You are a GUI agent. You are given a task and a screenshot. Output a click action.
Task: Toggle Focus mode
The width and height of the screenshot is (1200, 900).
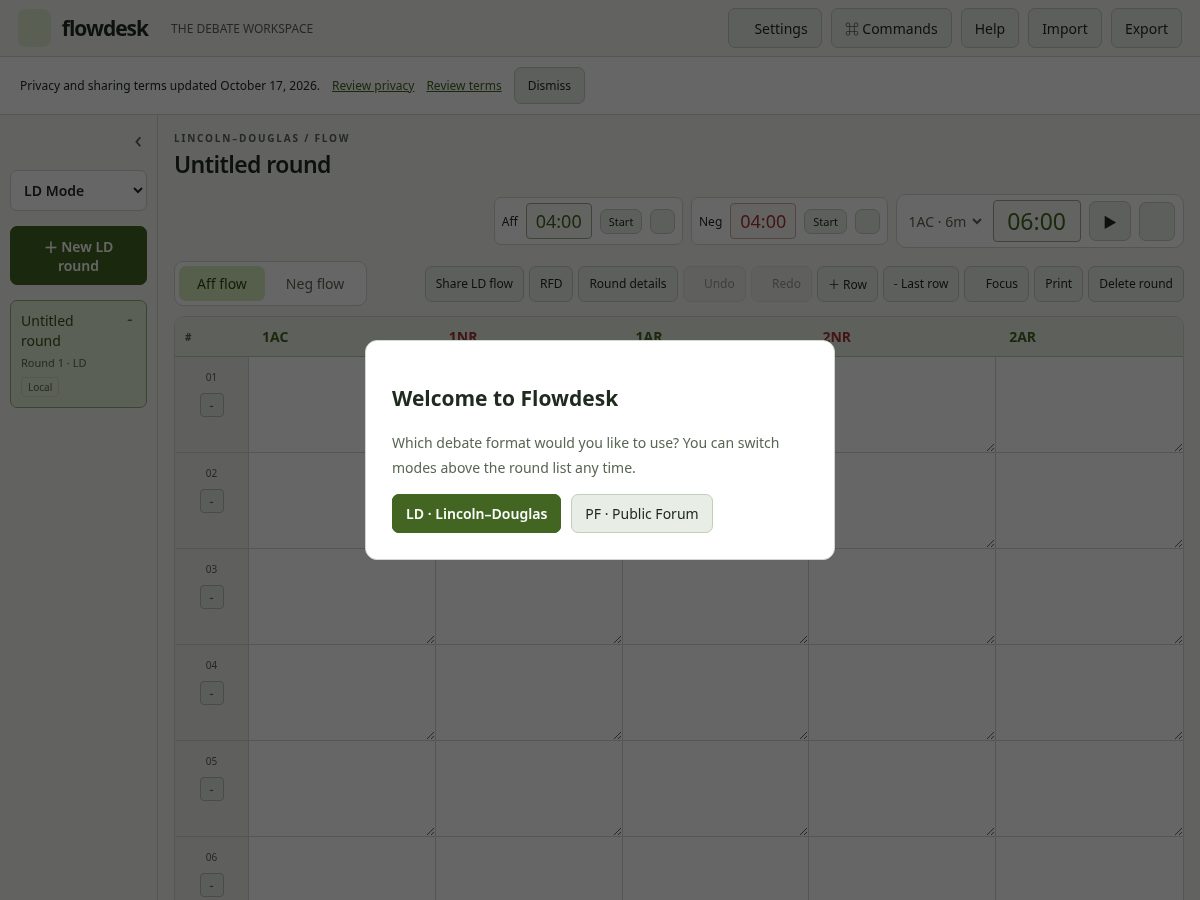[x=996, y=284]
